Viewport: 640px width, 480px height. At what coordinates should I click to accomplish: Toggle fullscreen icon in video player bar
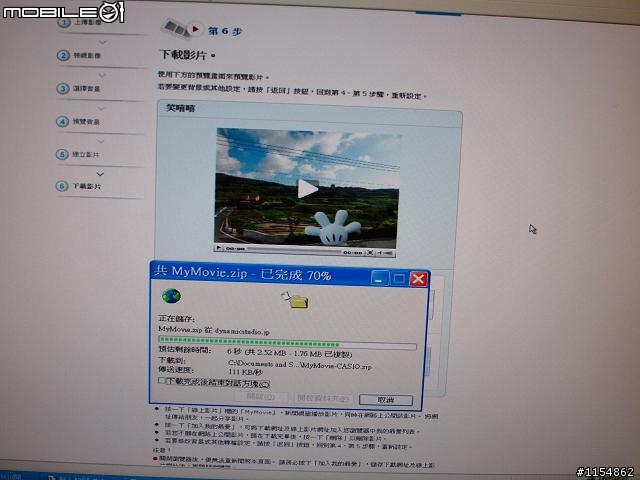click(x=369, y=253)
